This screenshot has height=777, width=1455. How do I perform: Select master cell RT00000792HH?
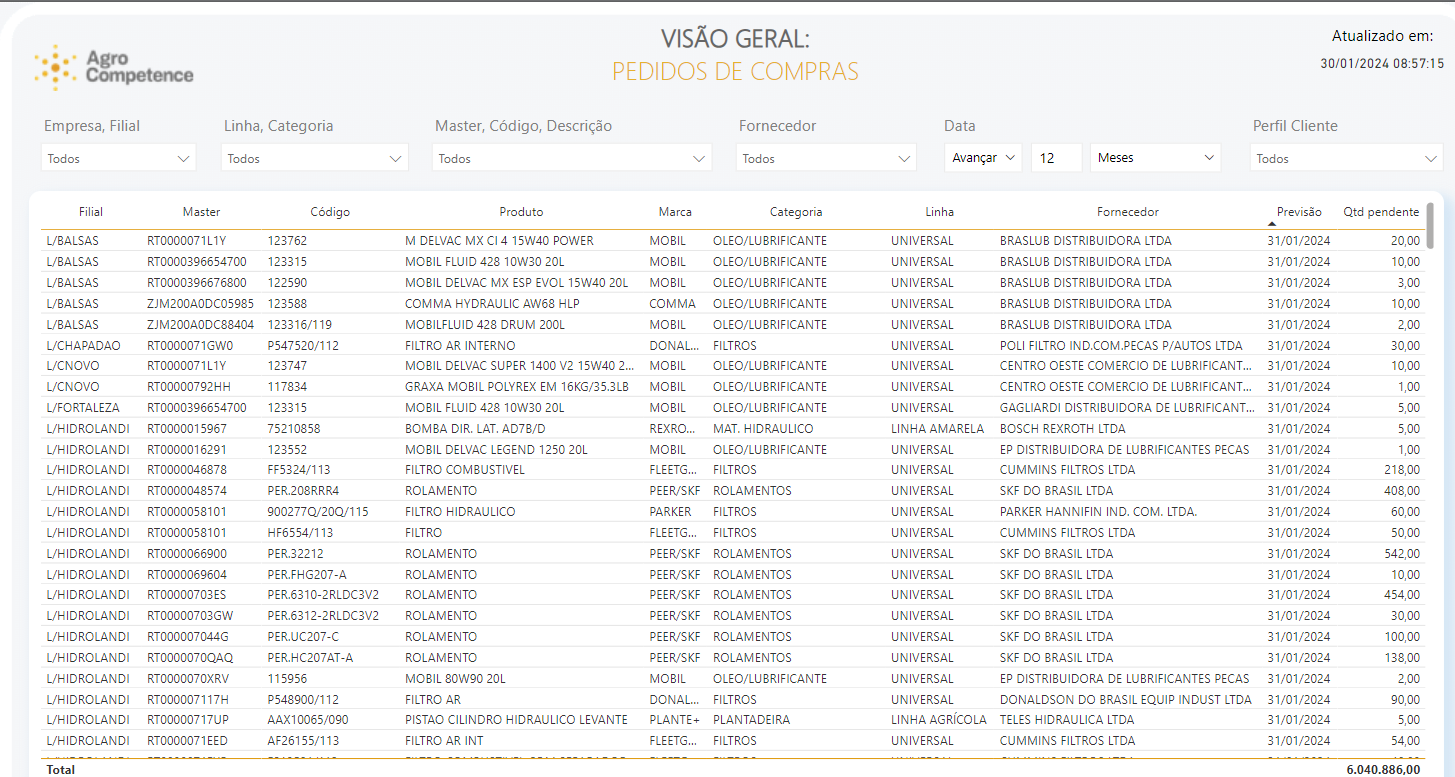[188, 387]
